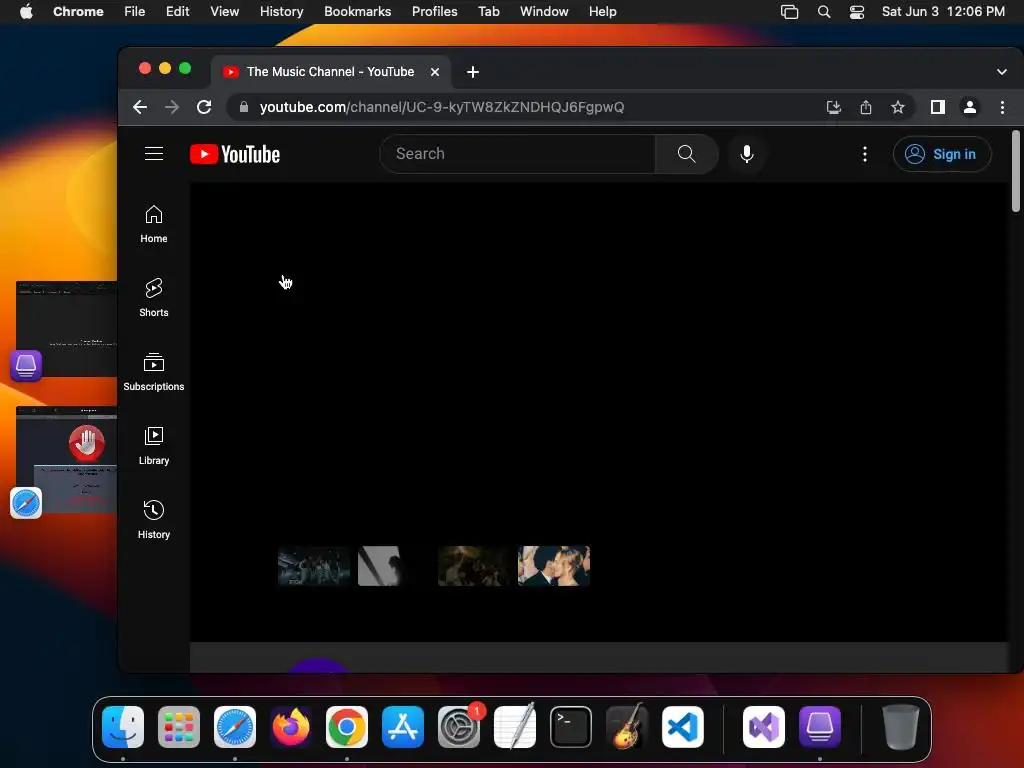The image size is (1024, 768).
Task: Open the View menu
Action: (x=225, y=11)
